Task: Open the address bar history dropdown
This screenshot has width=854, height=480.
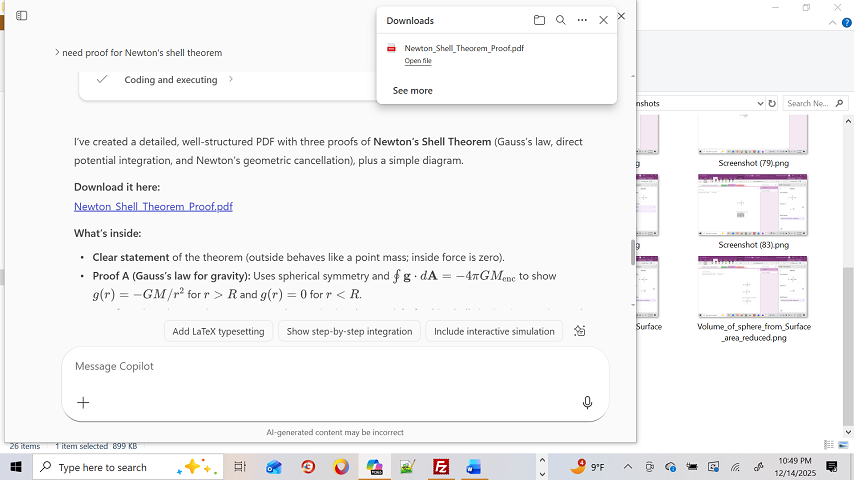Action: coord(758,103)
